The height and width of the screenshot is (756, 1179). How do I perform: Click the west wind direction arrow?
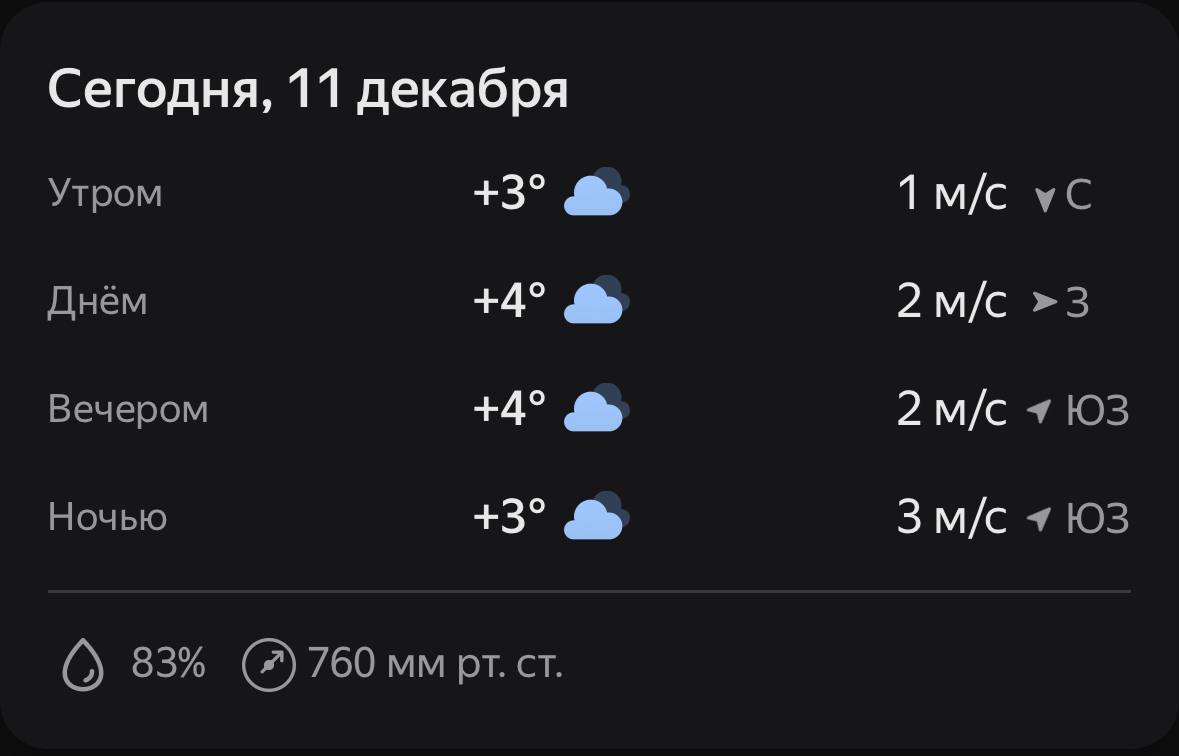1045,301
